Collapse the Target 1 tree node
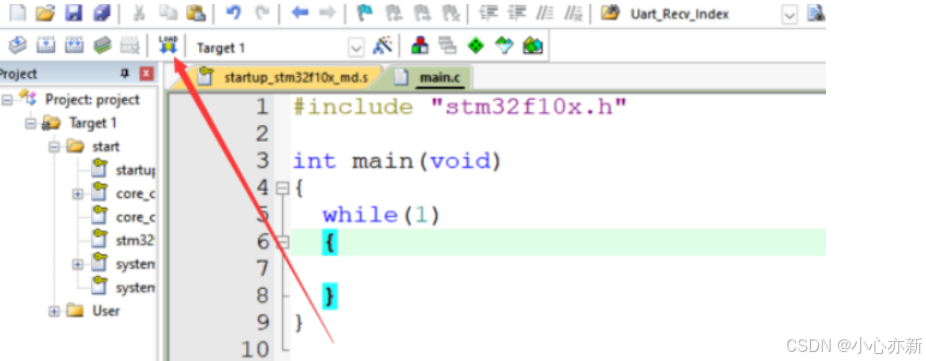 coord(31,123)
